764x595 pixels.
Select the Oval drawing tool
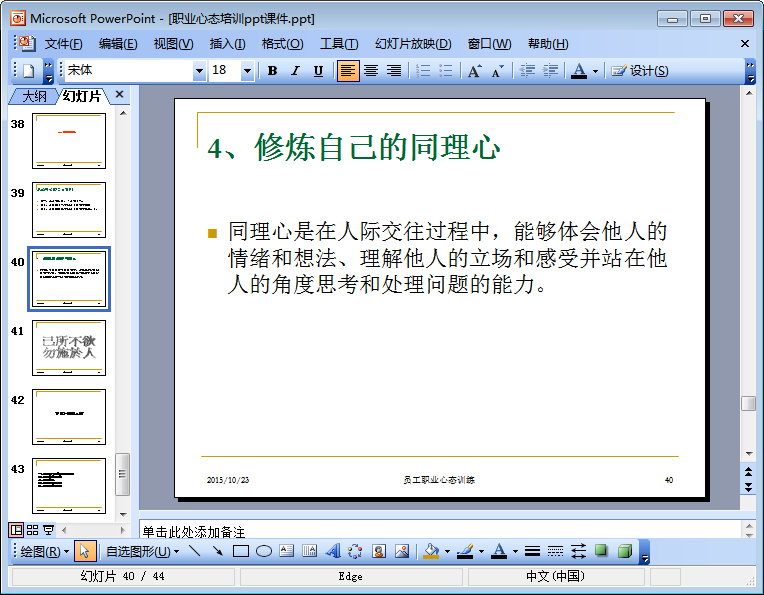pos(264,552)
